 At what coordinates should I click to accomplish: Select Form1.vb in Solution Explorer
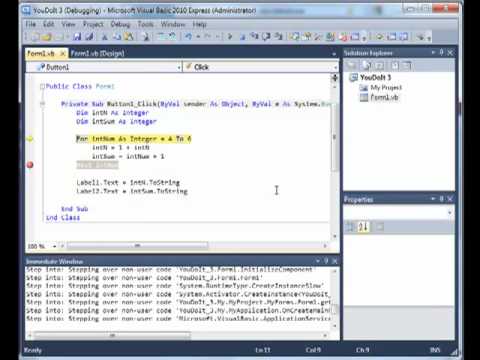(x=384, y=97)
